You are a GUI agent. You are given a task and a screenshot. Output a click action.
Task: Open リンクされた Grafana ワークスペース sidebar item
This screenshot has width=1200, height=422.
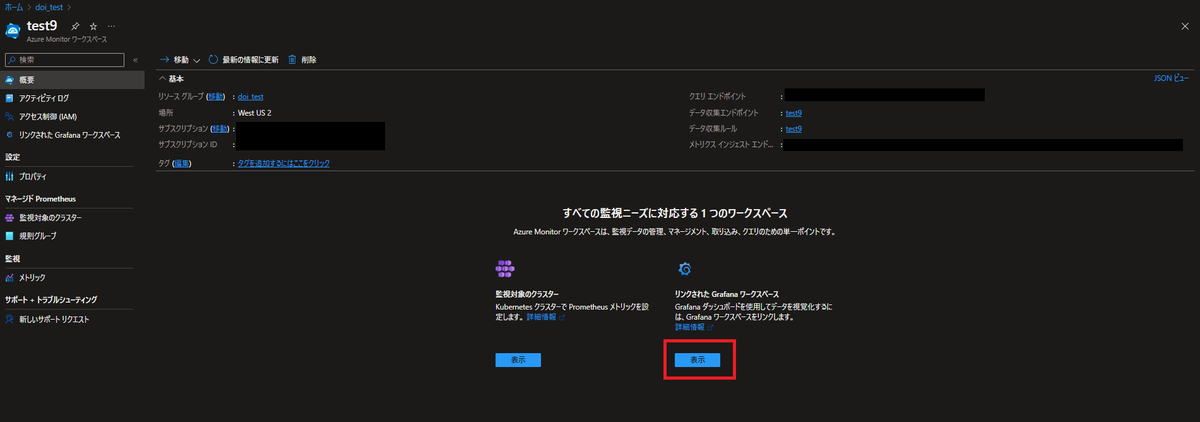coord(74,134)
